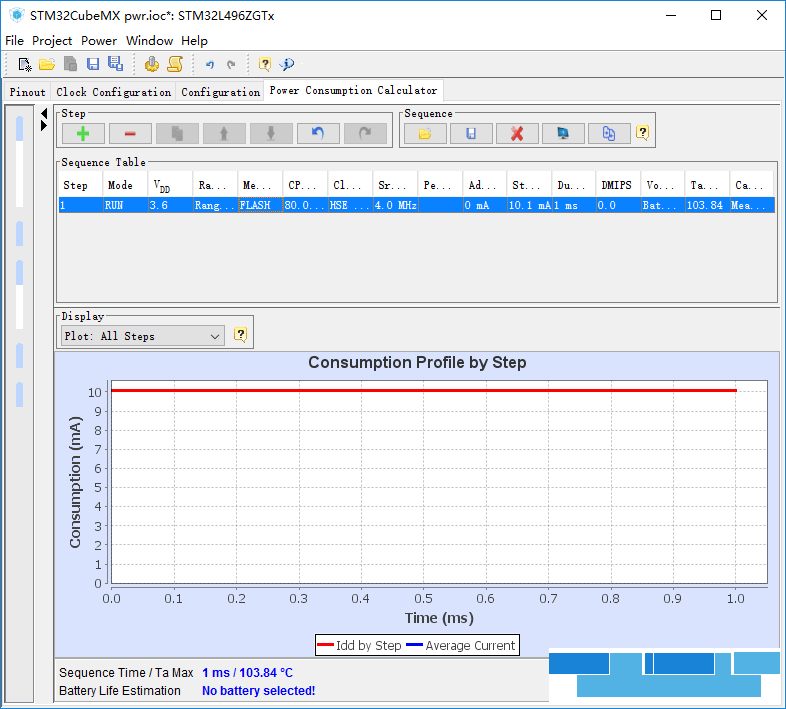Click the New Project toolbar icon
Screen dimensions: 786x709
point(25,64)
